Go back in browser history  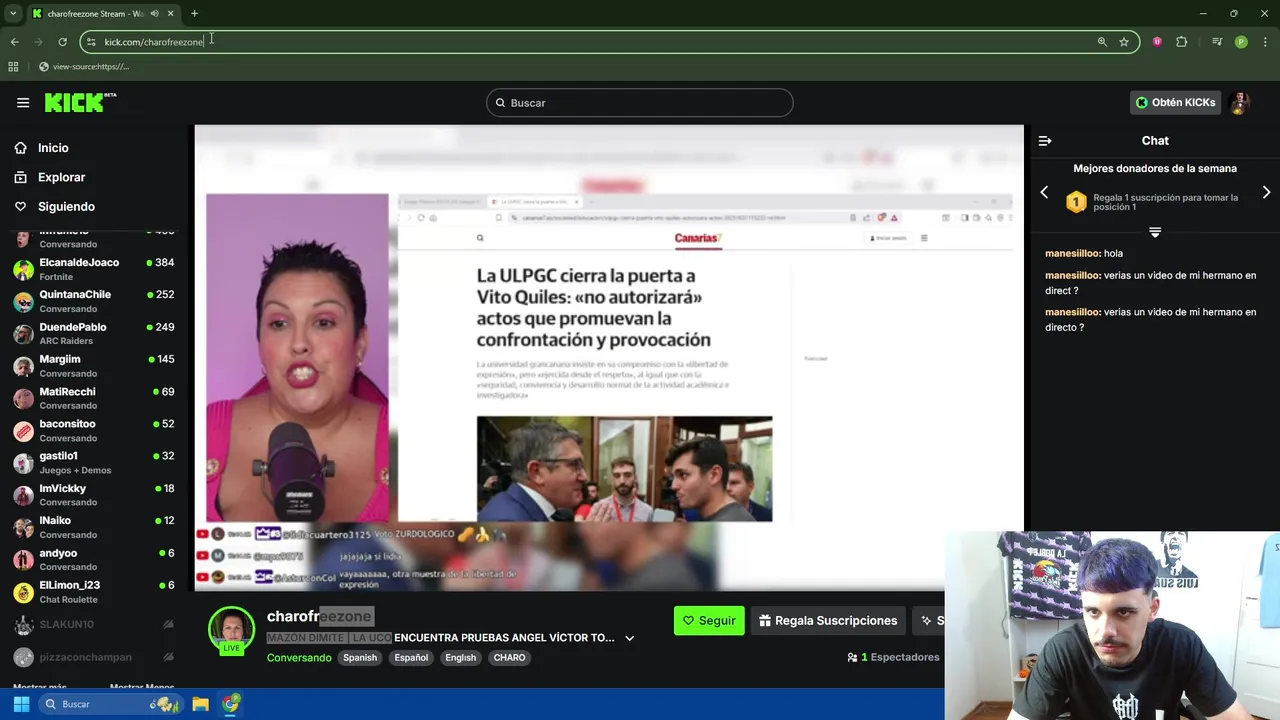tap(14, 42)
